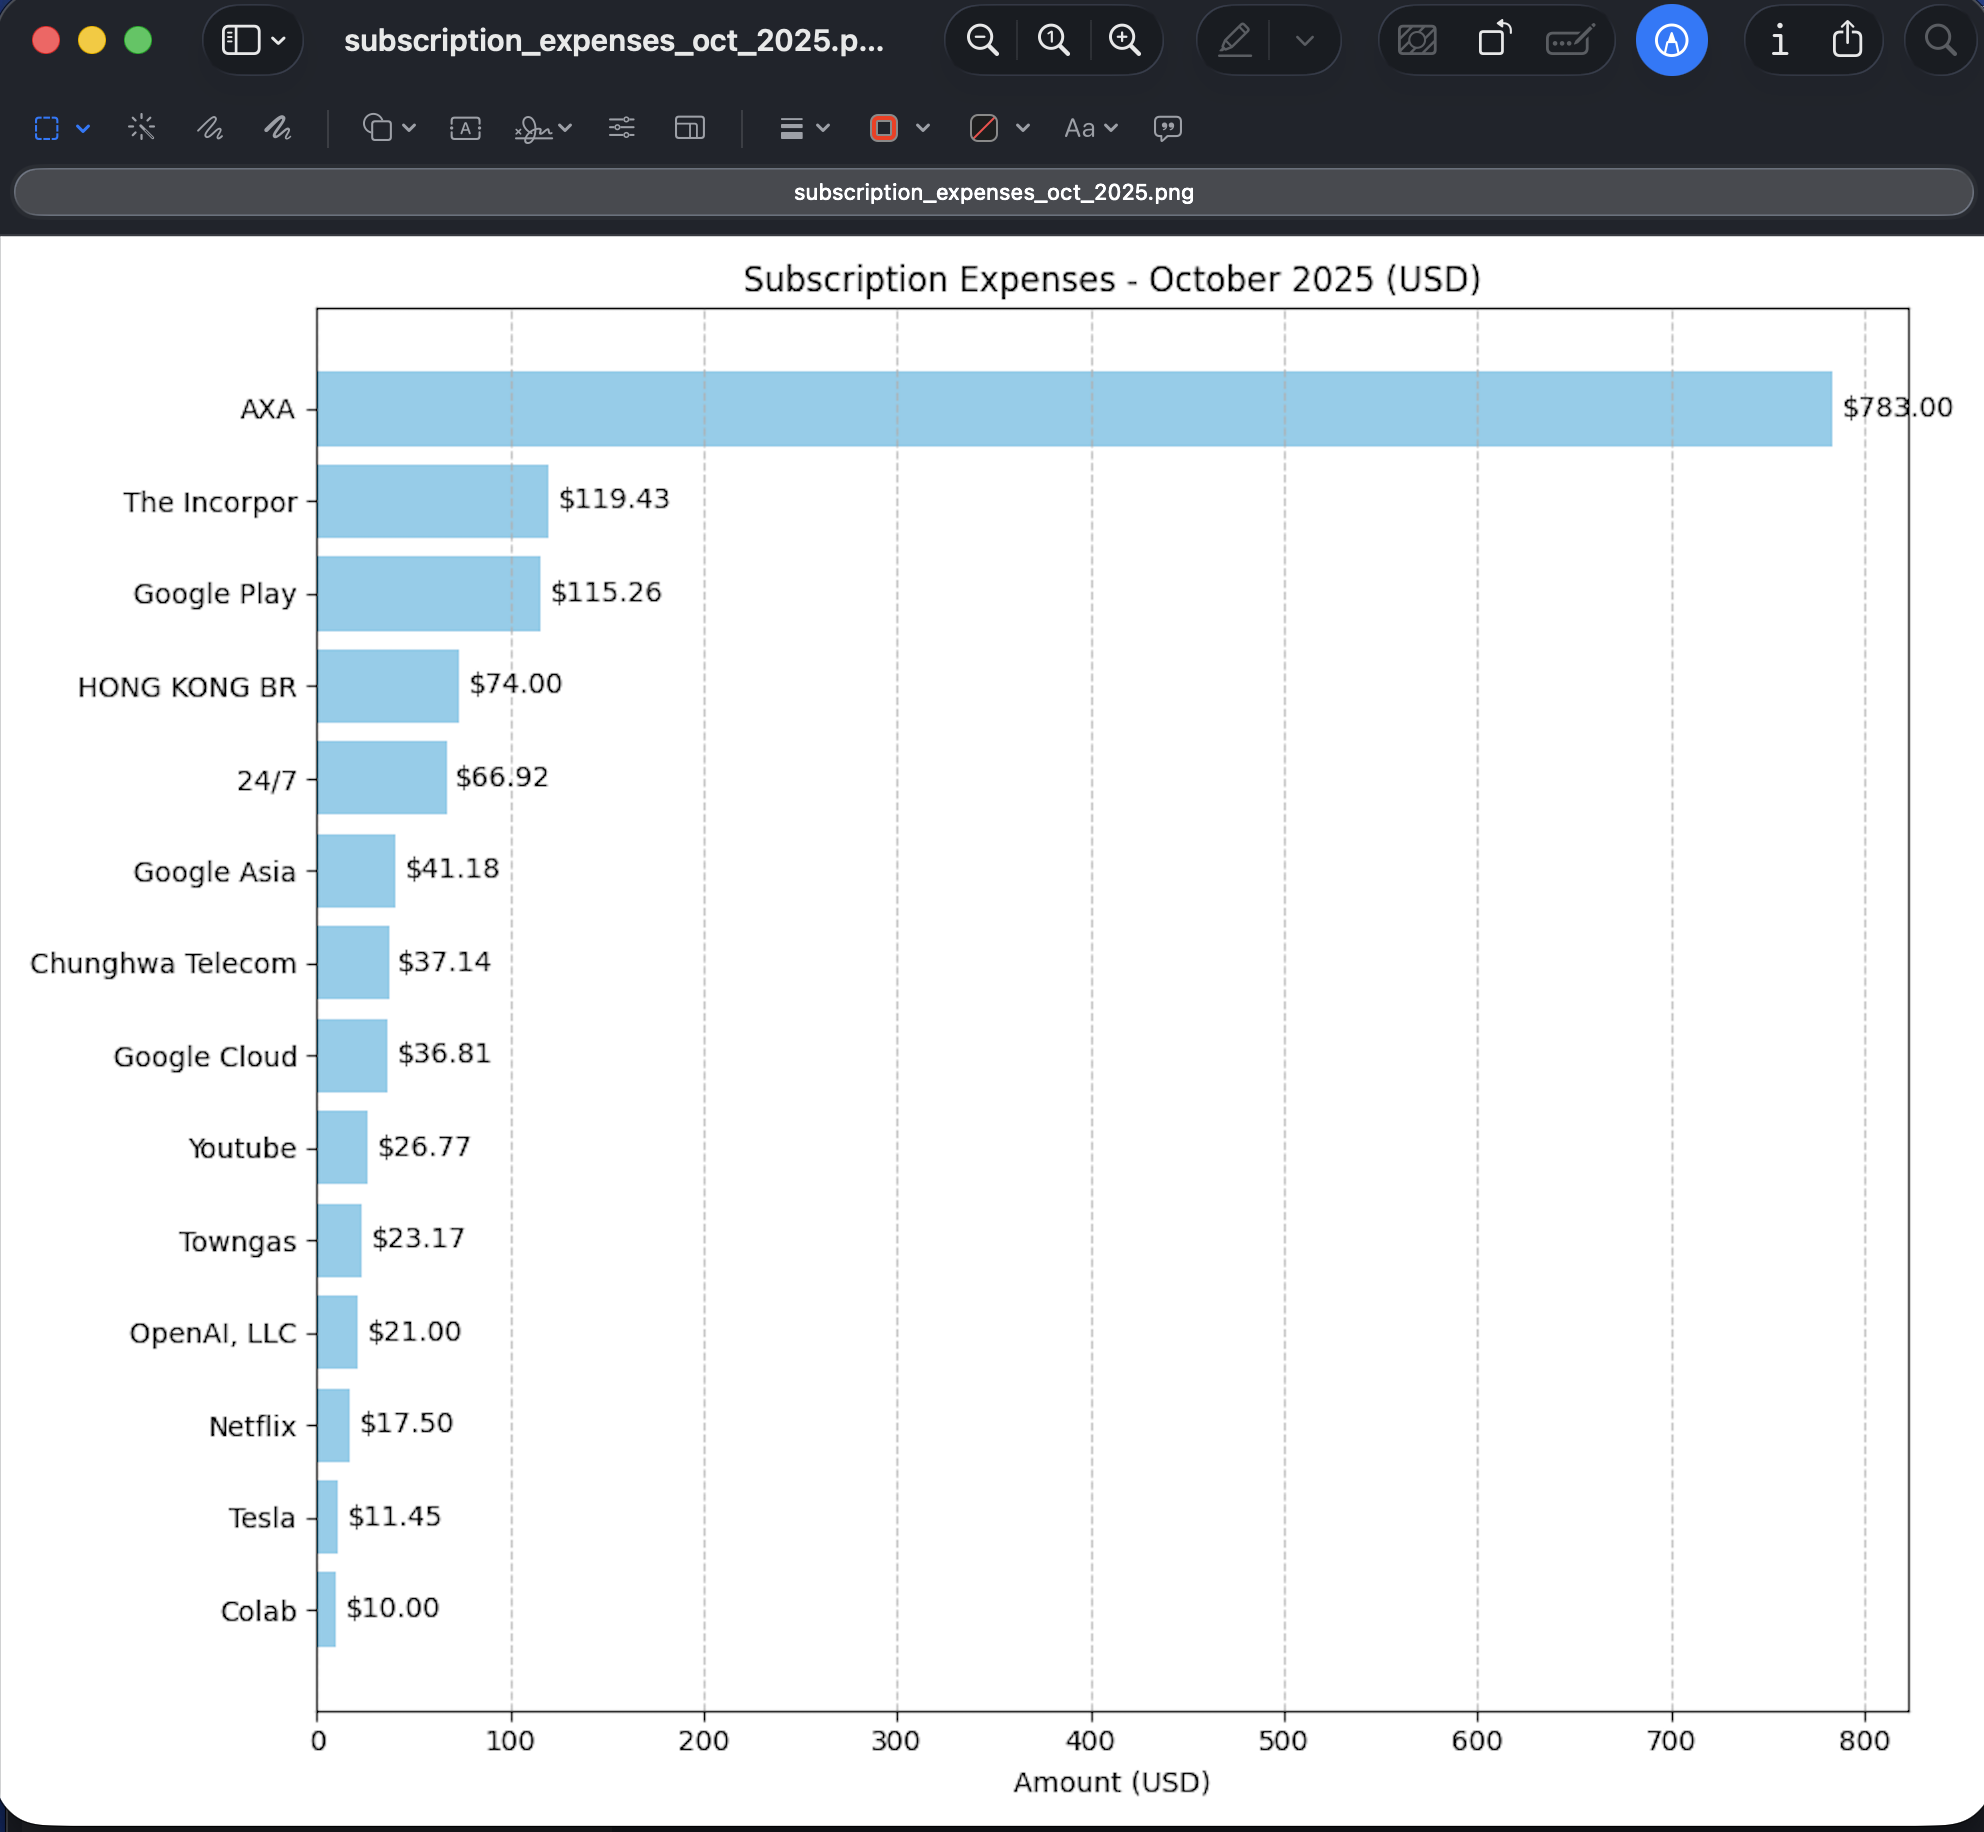Open the border color dropdown chevron
Screen dimensions: 1984x1832
point(923,128)
